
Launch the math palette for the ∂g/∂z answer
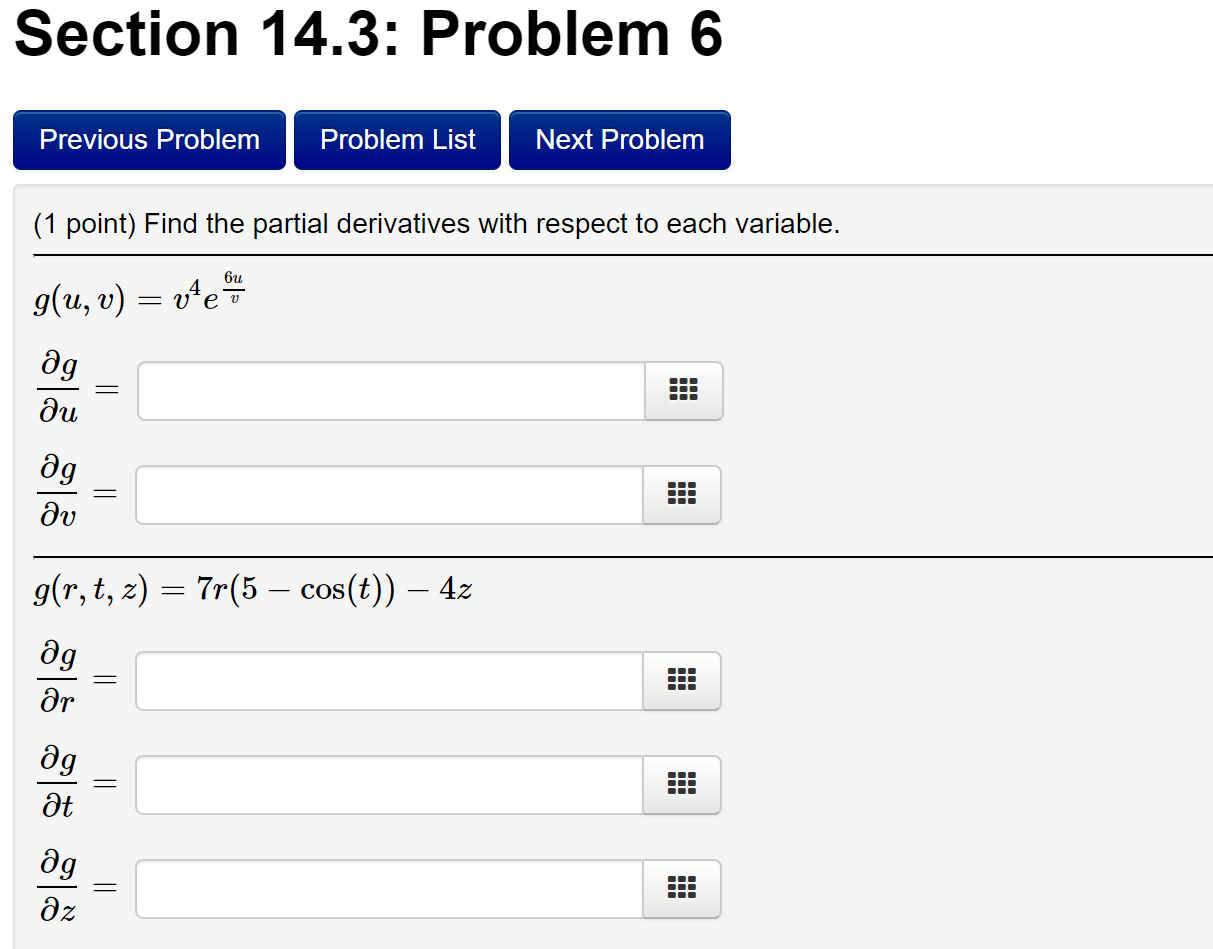point(683,889)
